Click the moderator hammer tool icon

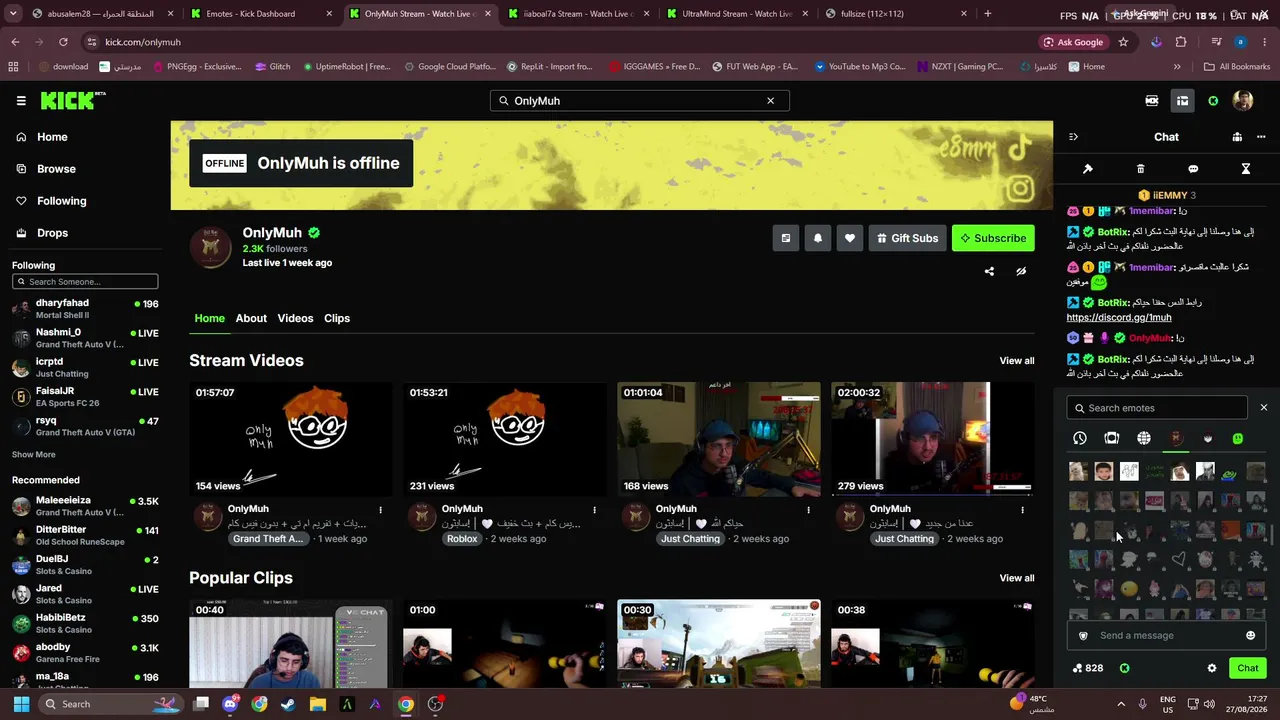1088,169
